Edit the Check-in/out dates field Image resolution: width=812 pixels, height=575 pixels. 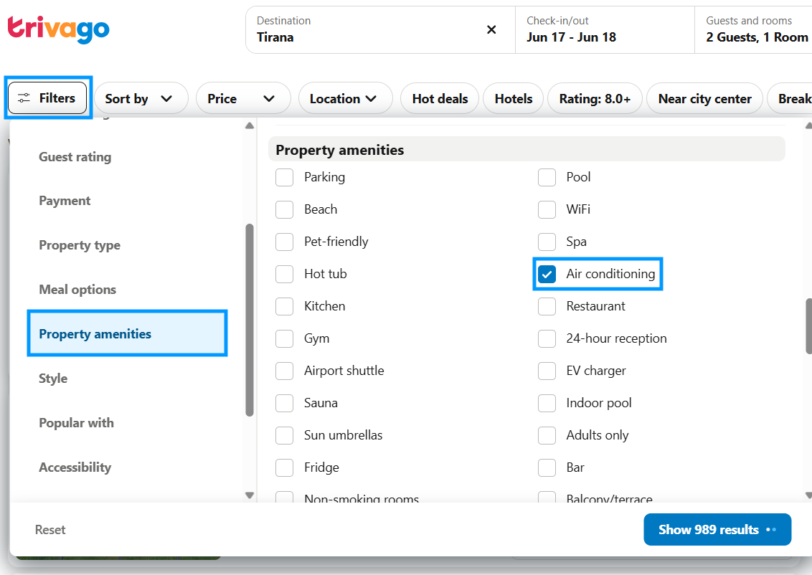point(604,30)
